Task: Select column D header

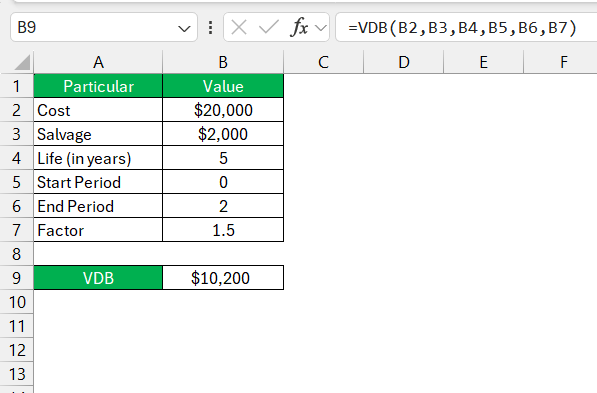Action: pyautogui.click(x=404, y=62)
